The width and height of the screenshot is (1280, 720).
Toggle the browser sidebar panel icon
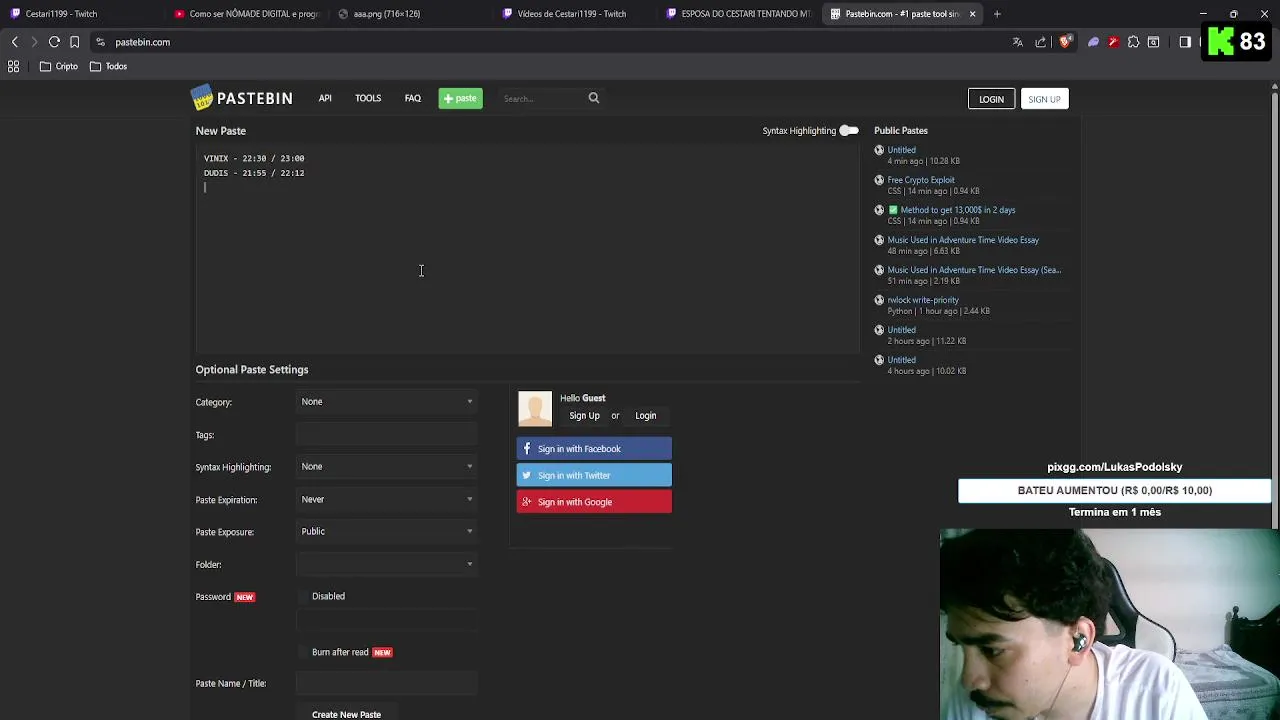(x=1185, y=42)
